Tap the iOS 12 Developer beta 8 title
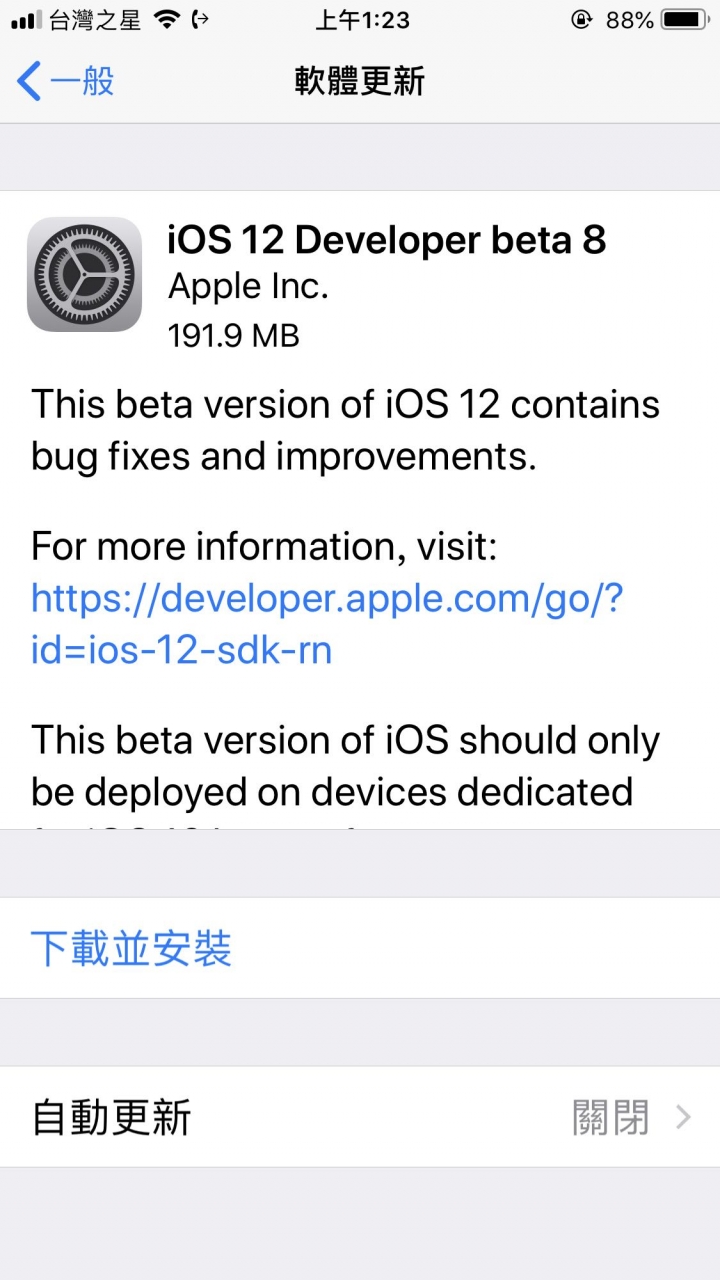Image resolution: width=720 pixels, height=1280 pixels. [387, 240]
